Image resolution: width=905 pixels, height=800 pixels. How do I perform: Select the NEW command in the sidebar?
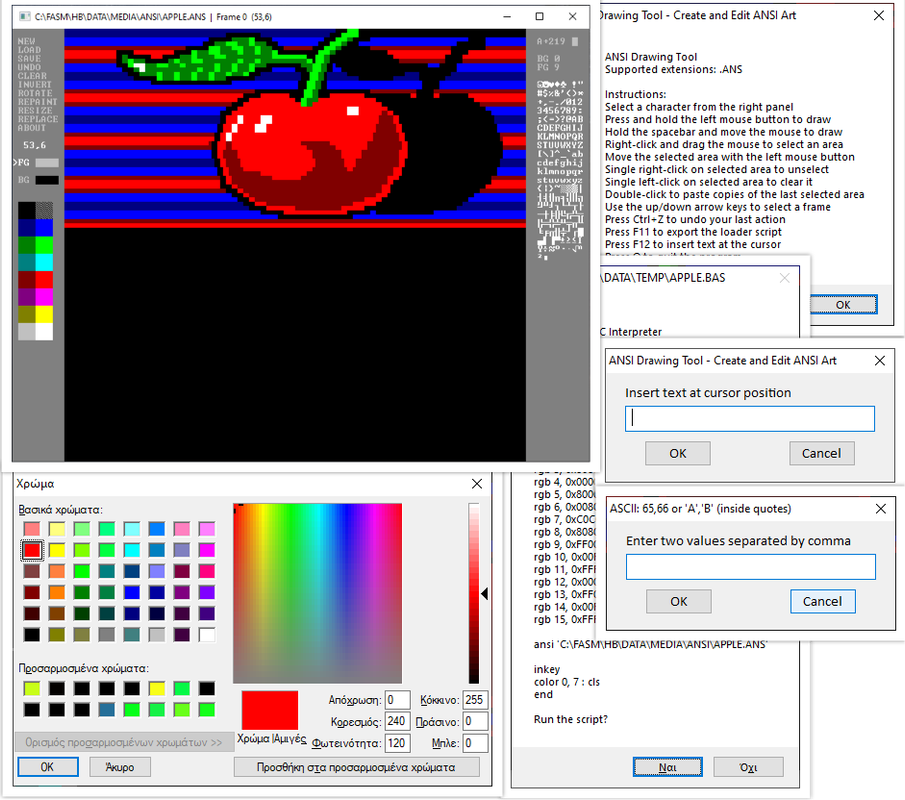coord(25,43)
